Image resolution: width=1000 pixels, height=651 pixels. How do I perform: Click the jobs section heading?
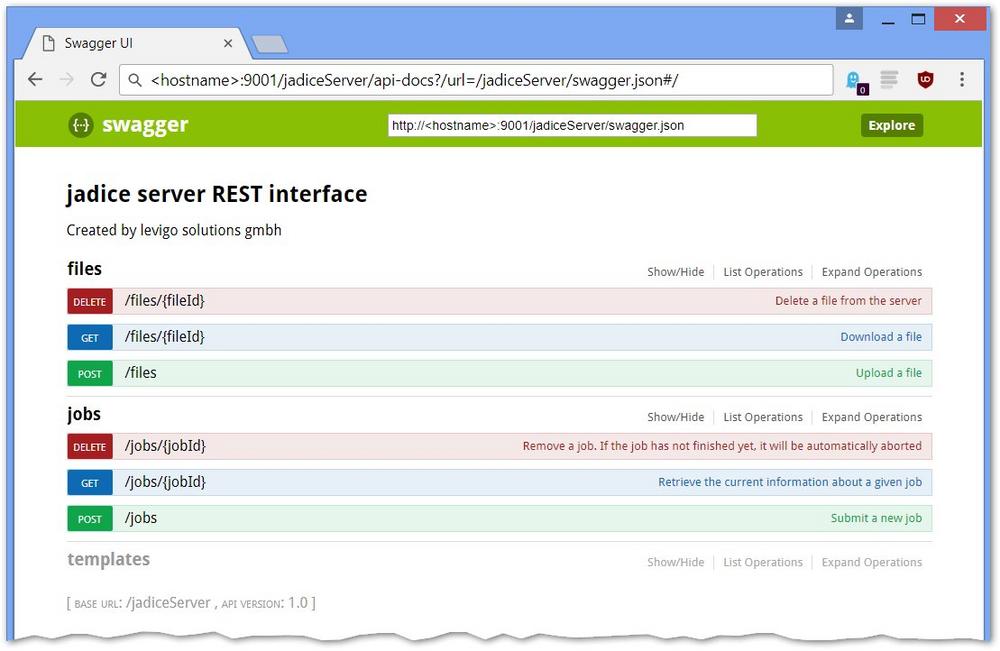click(84, 414)
